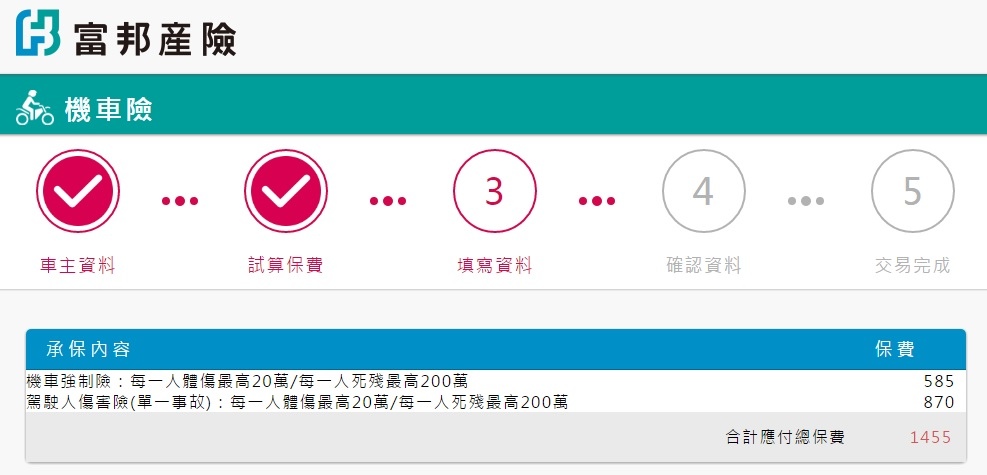Go to step one checkmark circle

(x=77, y=191)
